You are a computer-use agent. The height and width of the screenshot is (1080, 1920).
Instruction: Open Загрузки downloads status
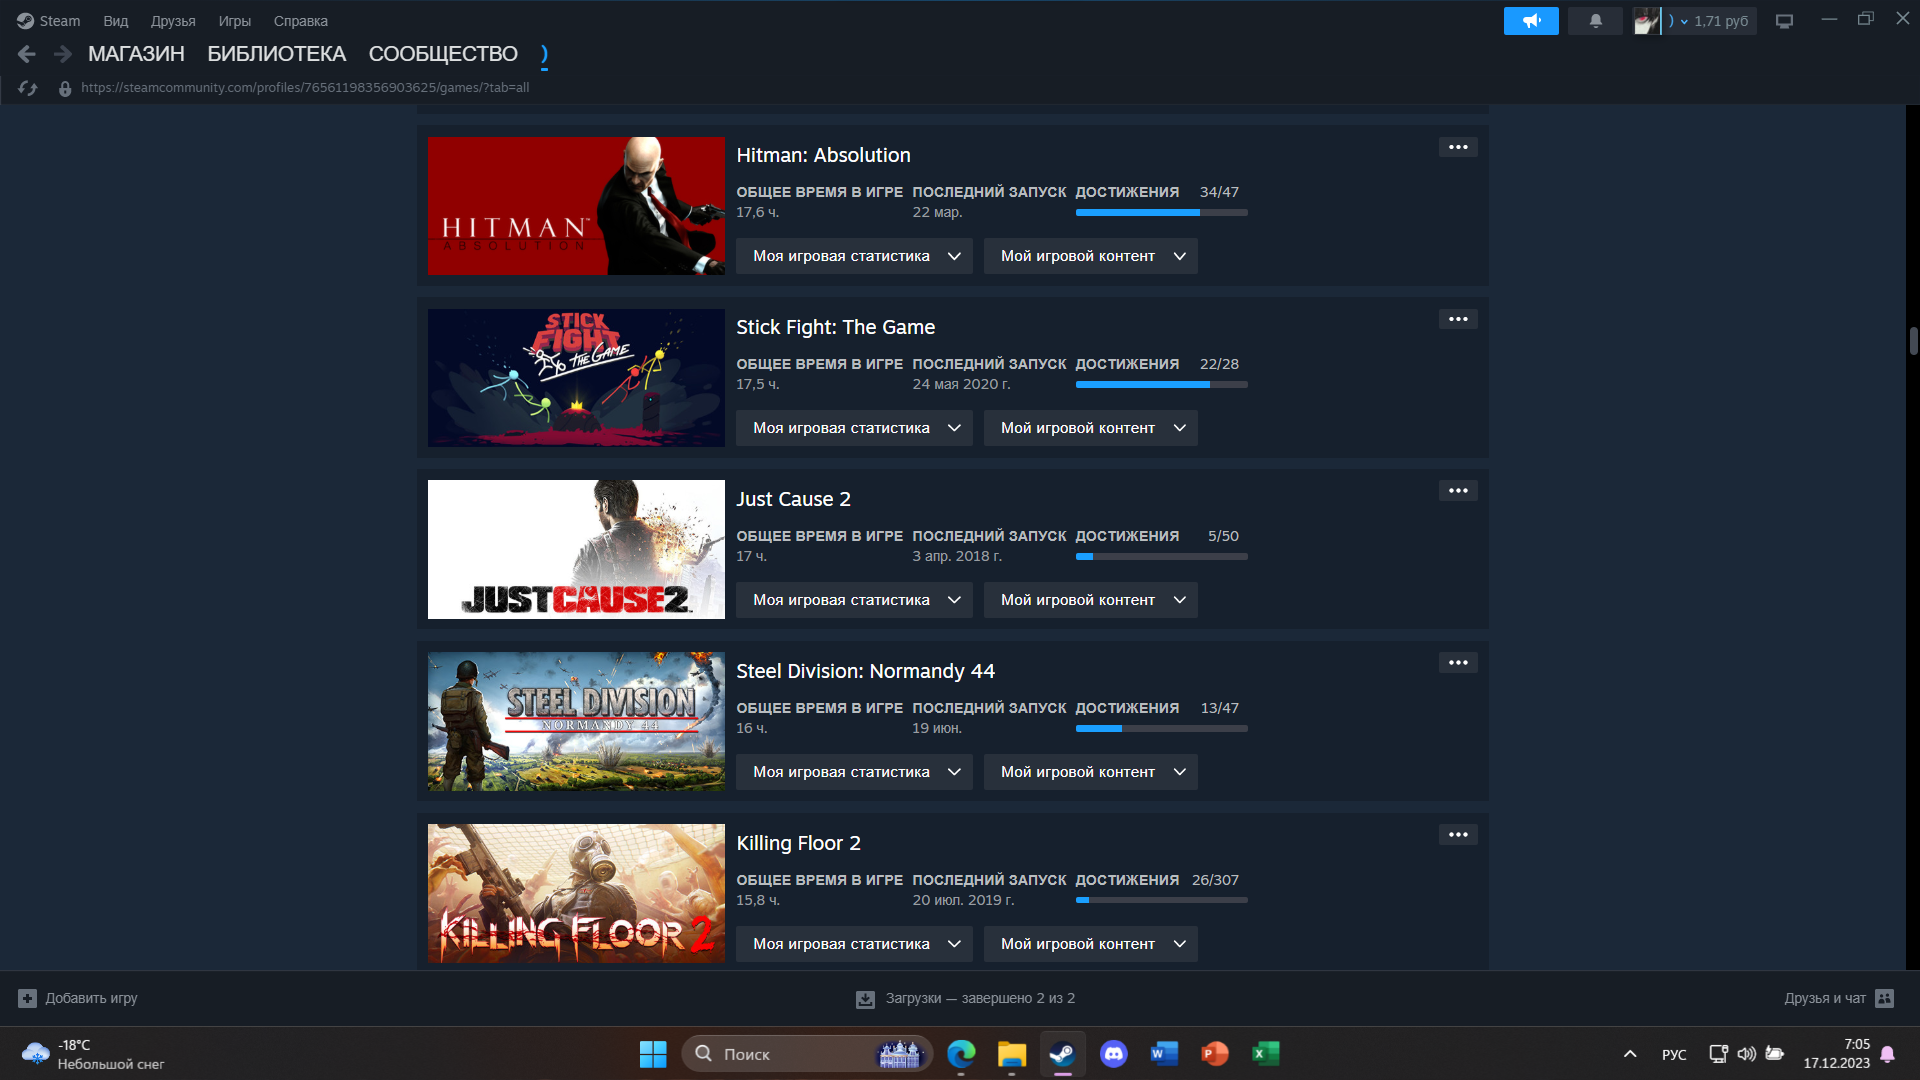[965, 998]
